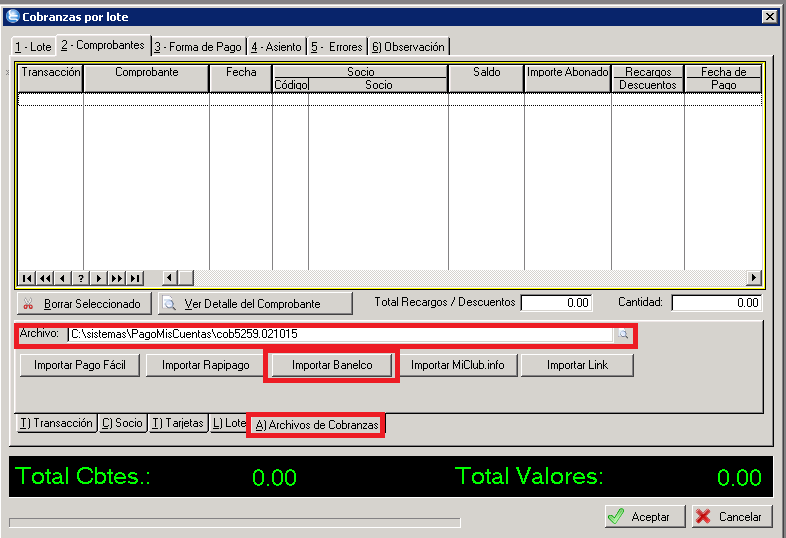Browse for file with Archivo magnifier icon
786x538 pixels.
pyautogui.click(x=623, y=334)
